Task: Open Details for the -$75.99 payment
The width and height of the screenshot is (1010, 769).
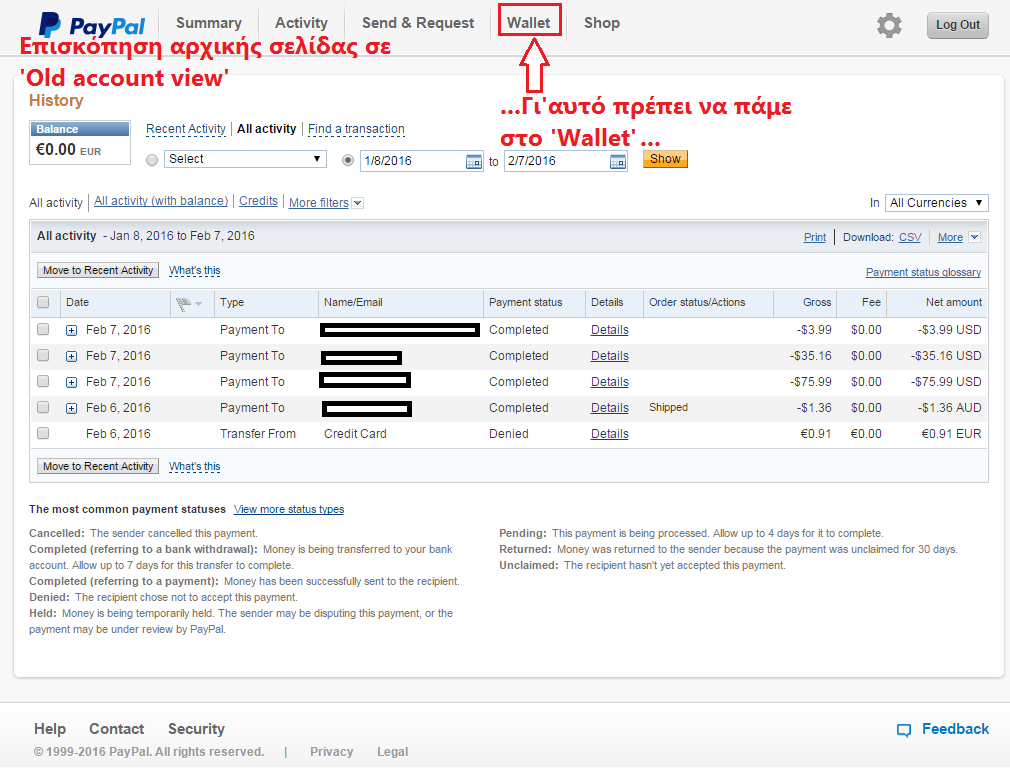Action: pyautogui.click(x=609, y=382)
